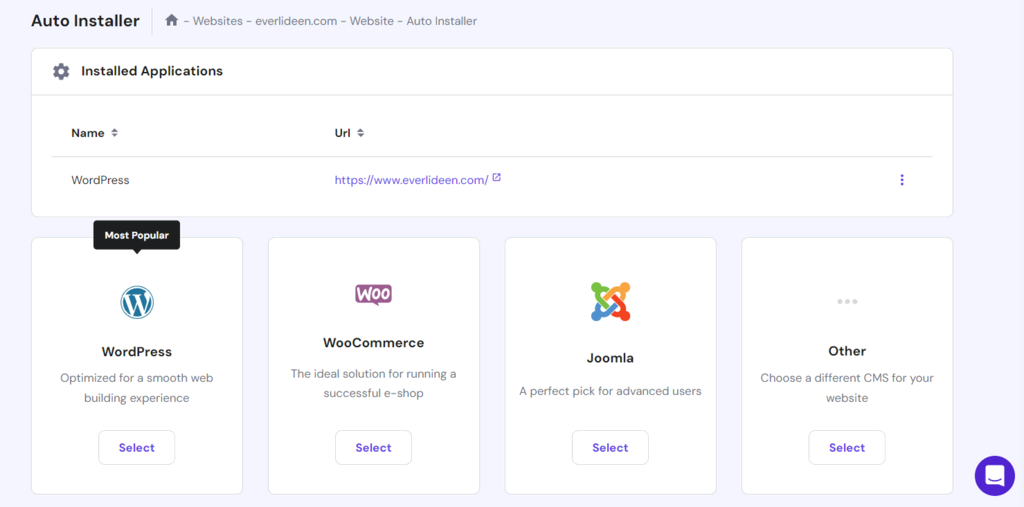Image resolution: width=1024 pixels, height=507 pixels.
Task: Click 'Choose a different CMS' description text
Action: click(847, 387)
